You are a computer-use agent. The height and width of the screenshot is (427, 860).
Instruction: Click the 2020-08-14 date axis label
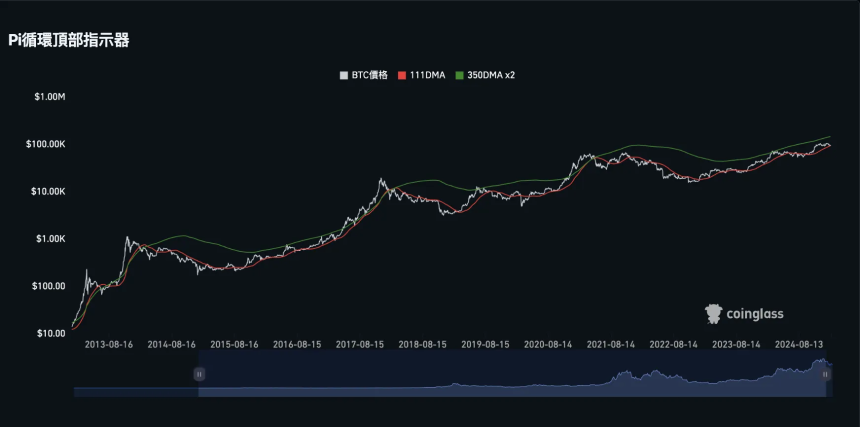click(x=548, y=345)
